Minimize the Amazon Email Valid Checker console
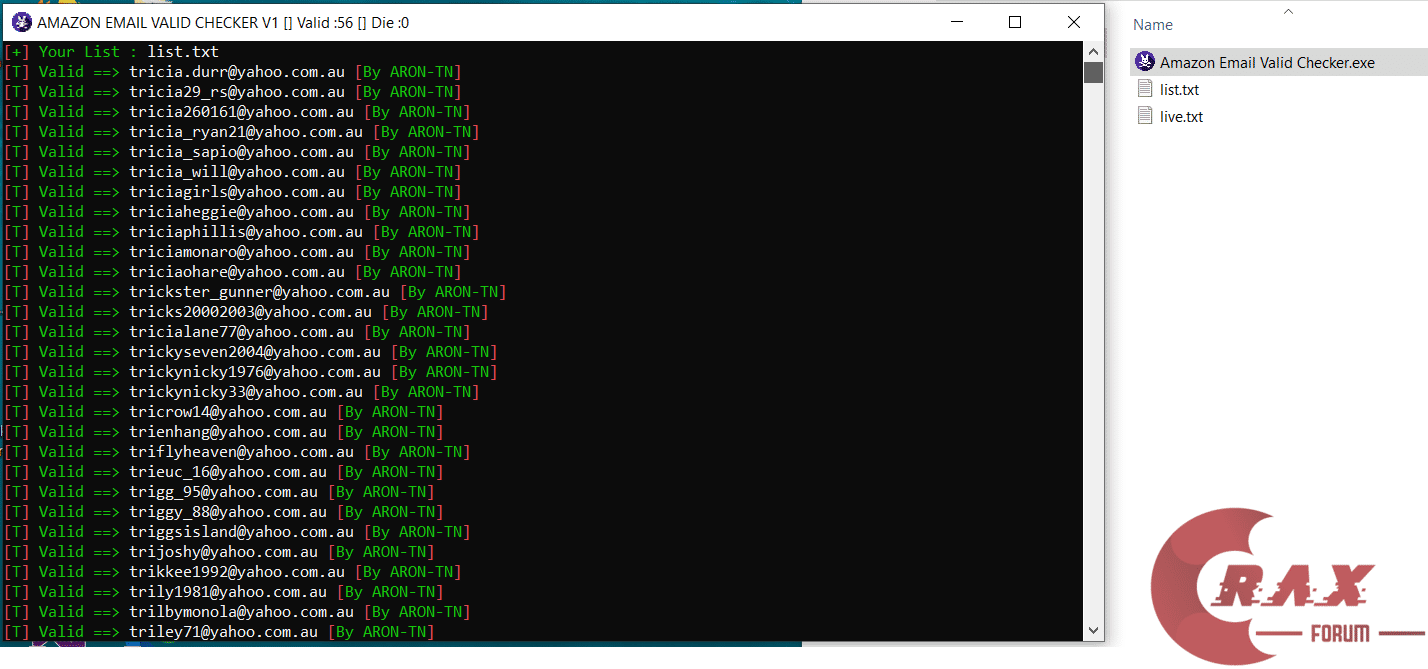 [958, 22]
